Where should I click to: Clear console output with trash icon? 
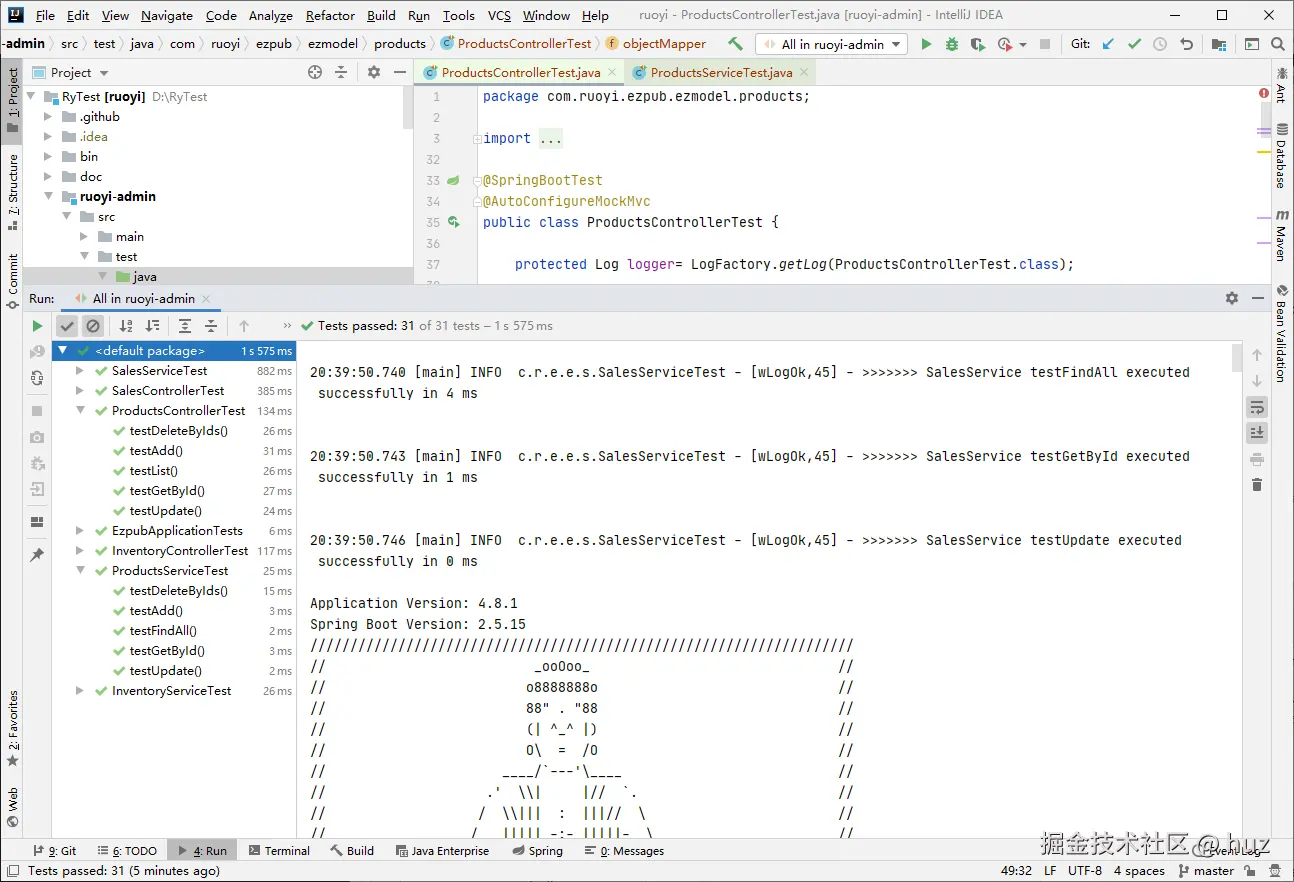point(1257,485)
